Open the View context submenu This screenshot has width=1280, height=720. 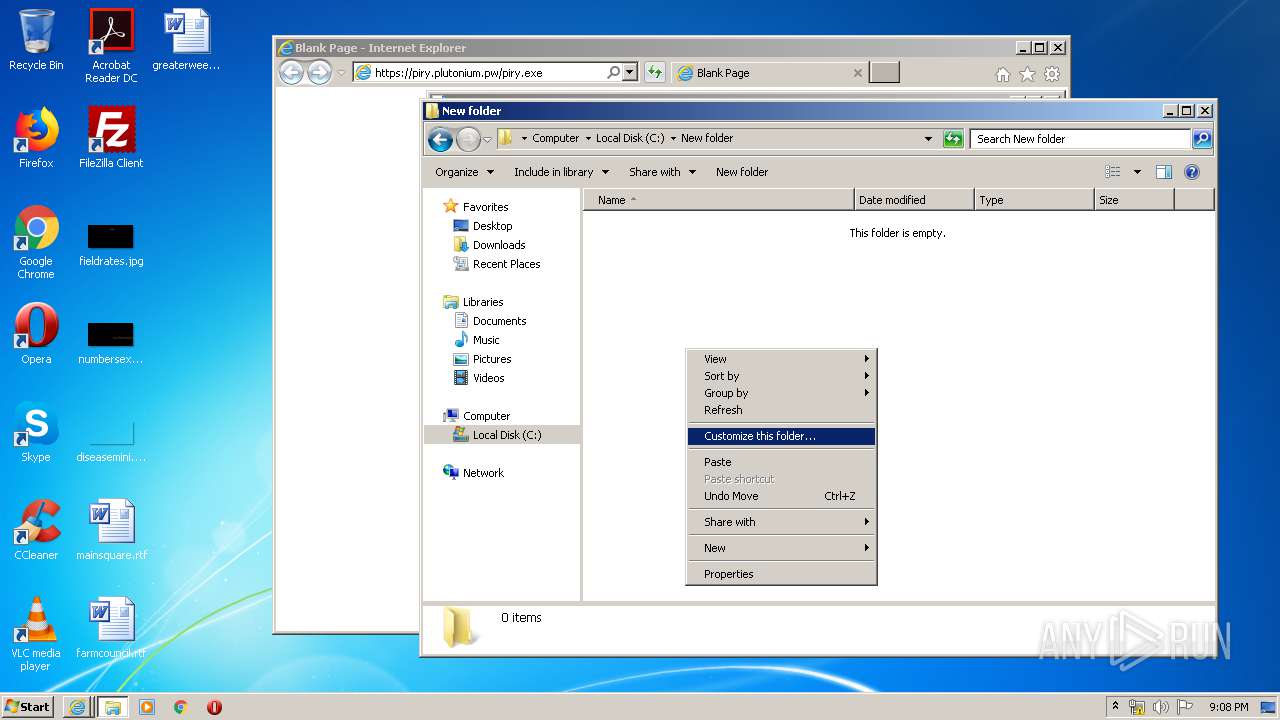coord(781,359)
